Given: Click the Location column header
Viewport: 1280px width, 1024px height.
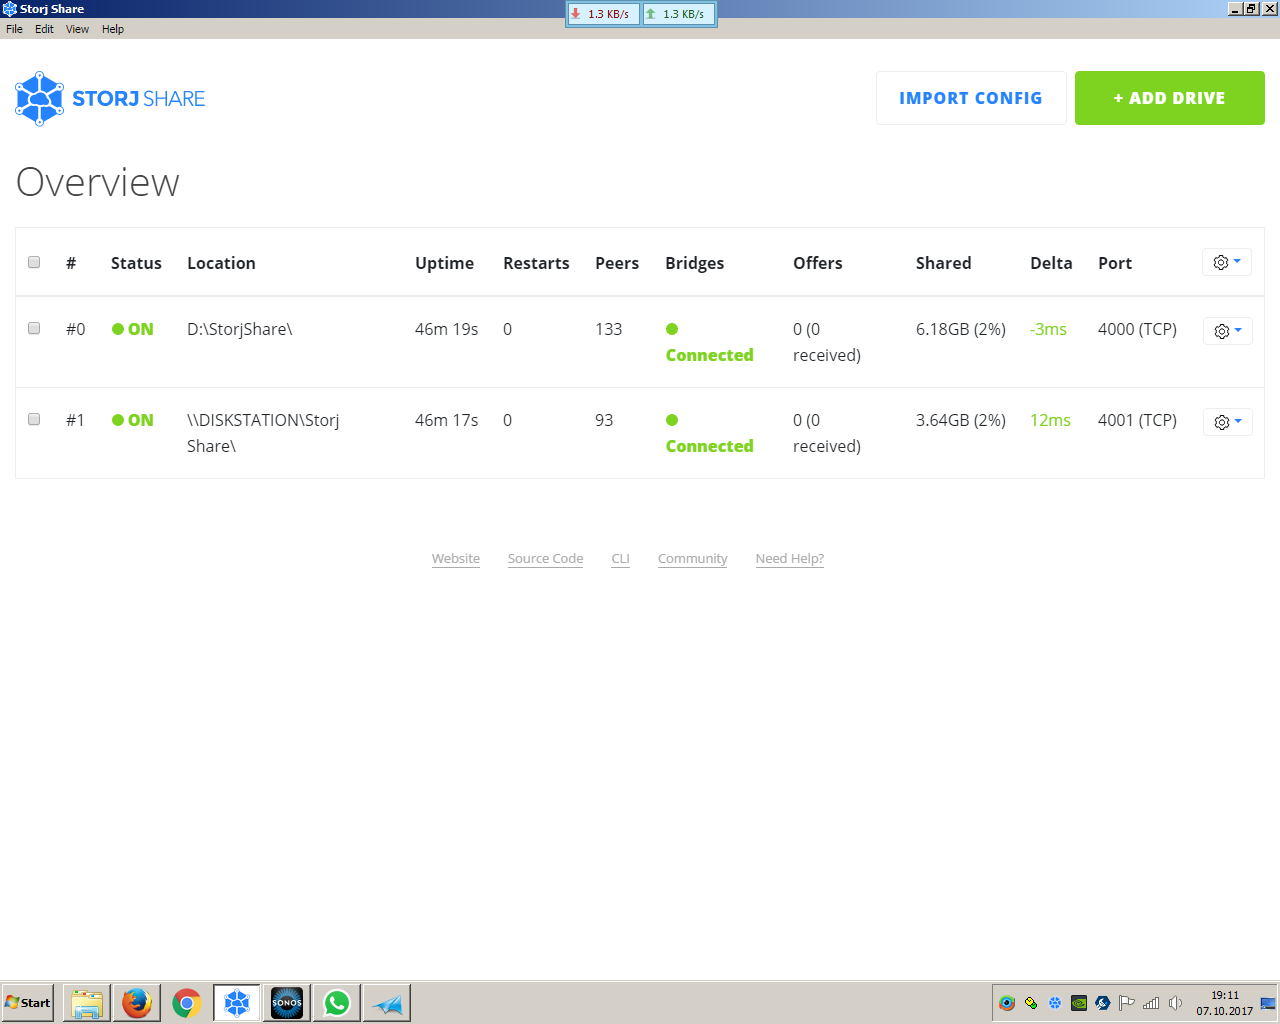Looking at the screenshot, I should [221, 263].
